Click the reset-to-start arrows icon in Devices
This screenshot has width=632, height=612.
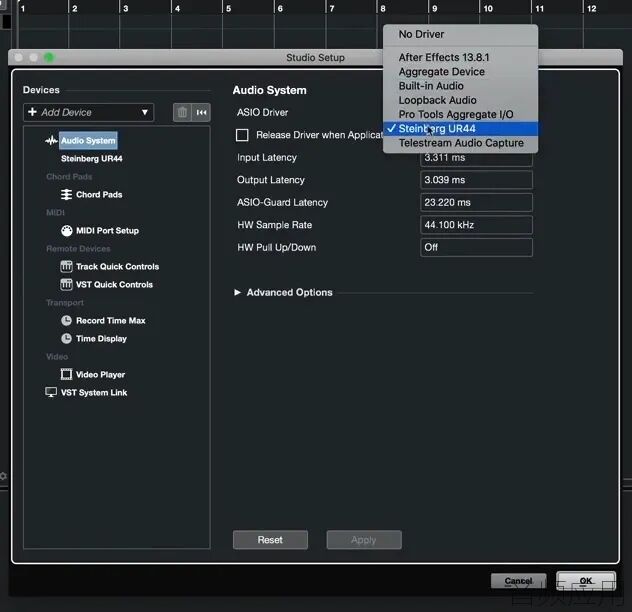202,112
